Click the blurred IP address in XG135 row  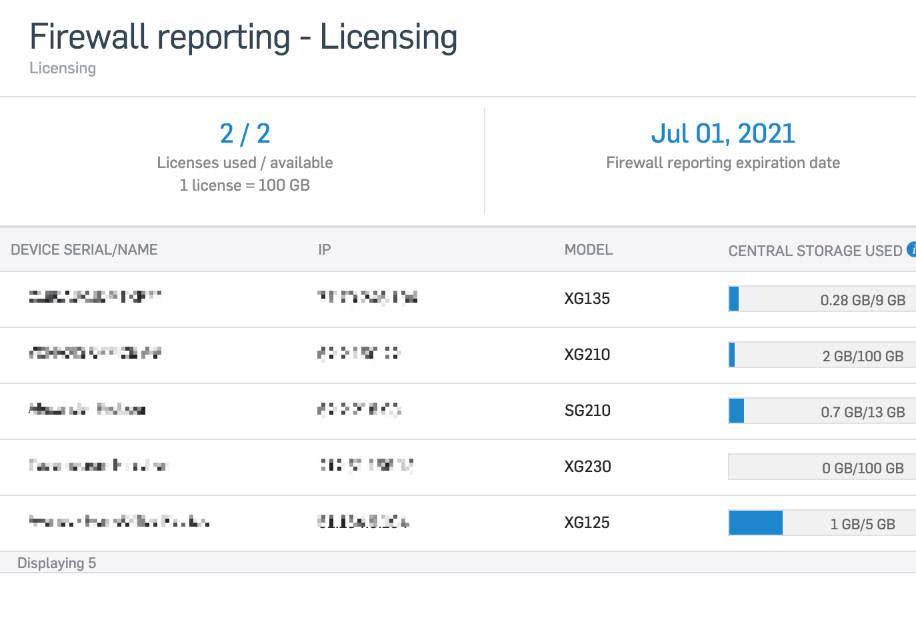click(x=367, y=297)
